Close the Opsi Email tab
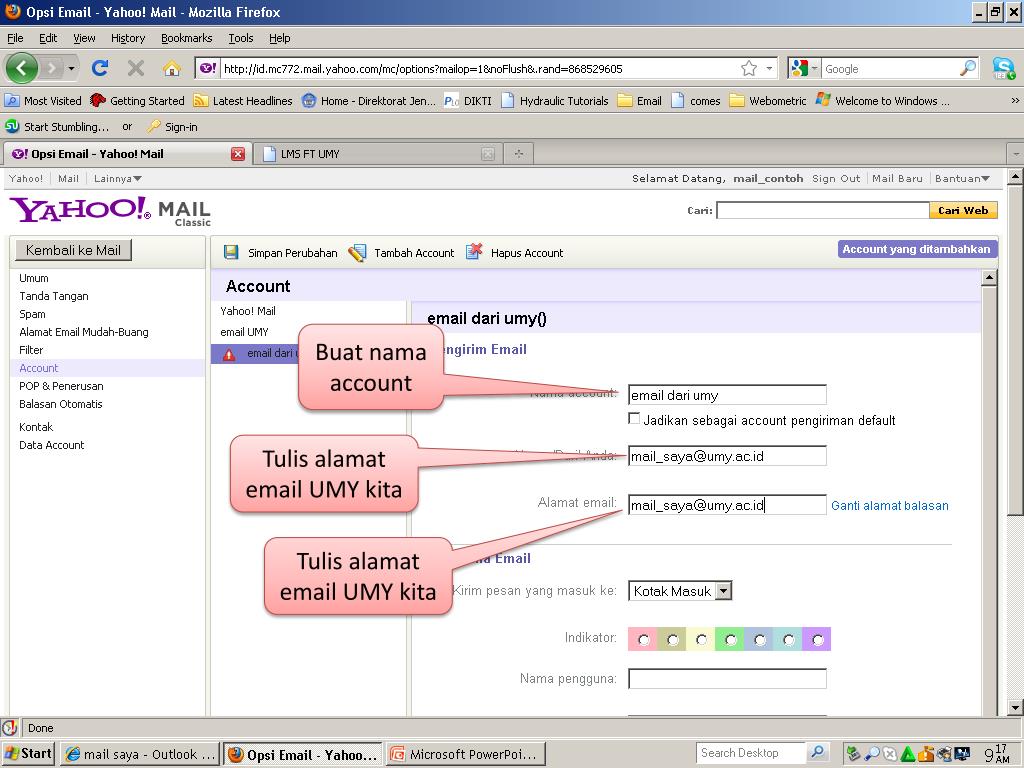Screen dimensions: 1024x768 pos(238,154)
